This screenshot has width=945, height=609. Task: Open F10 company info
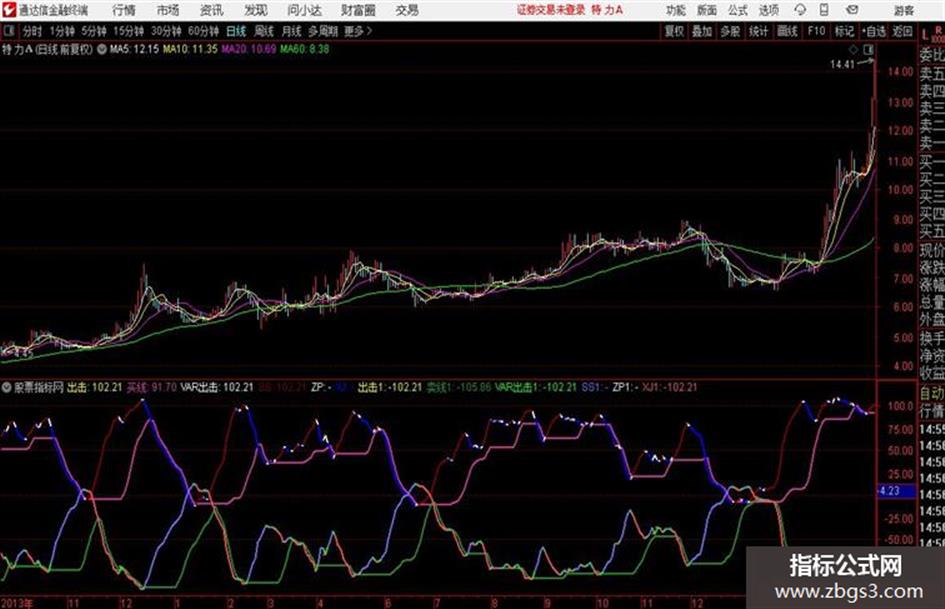tap(816, 31)
